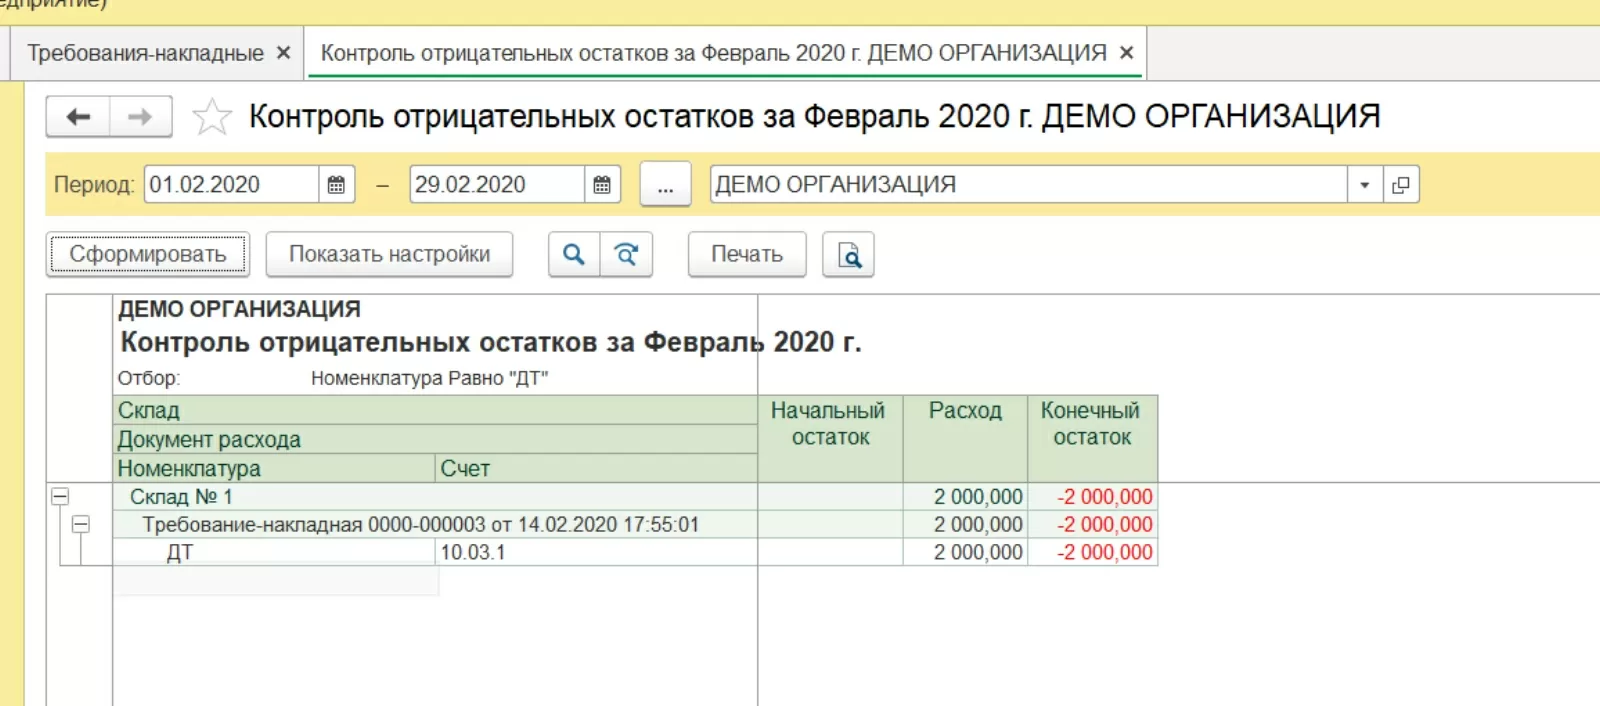This screenshot has width=1600, height=706.
Task: Collapse the Требование-накладная document row
Action: 81,524
